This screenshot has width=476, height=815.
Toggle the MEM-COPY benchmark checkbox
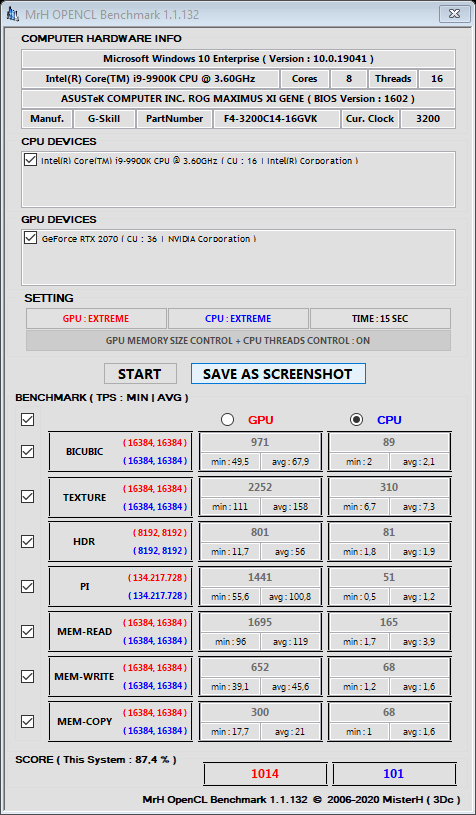28,721
